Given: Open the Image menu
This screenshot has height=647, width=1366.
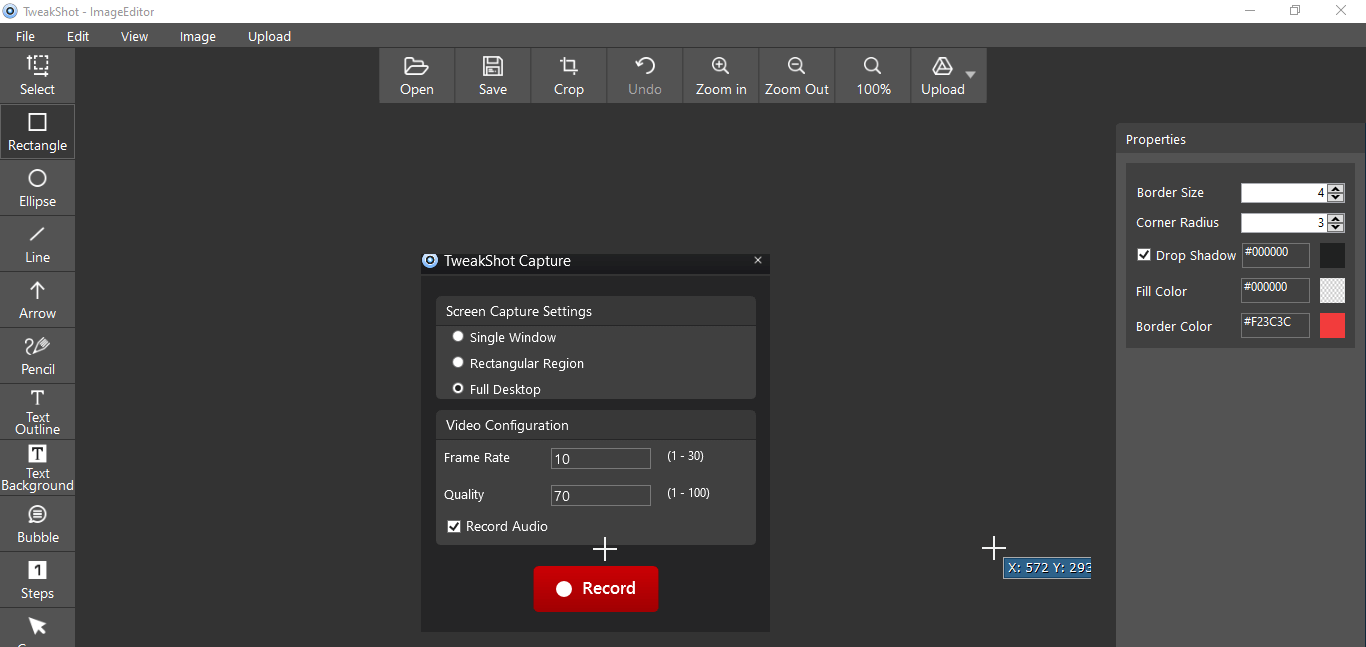Looking at the screenshot, I should click(197, 36).
